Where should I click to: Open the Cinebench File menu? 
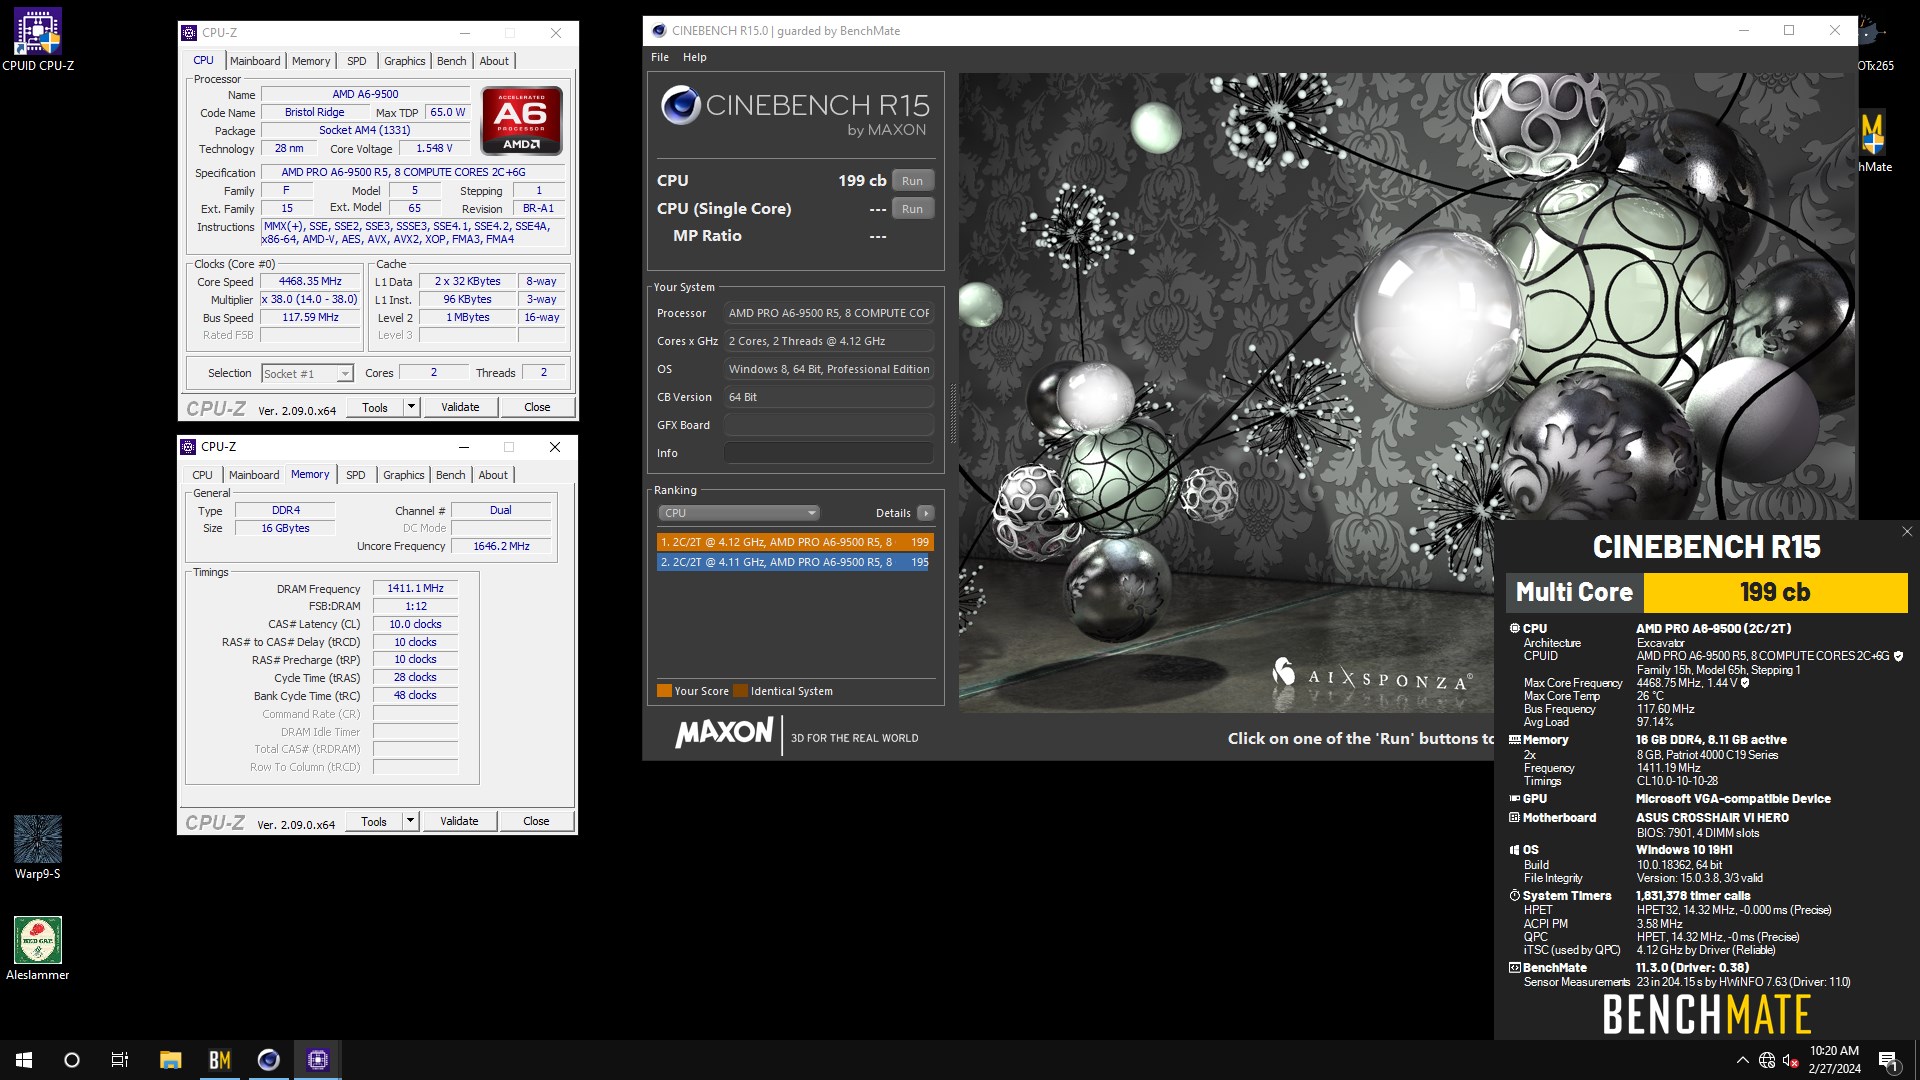click(x=660, y=57)
